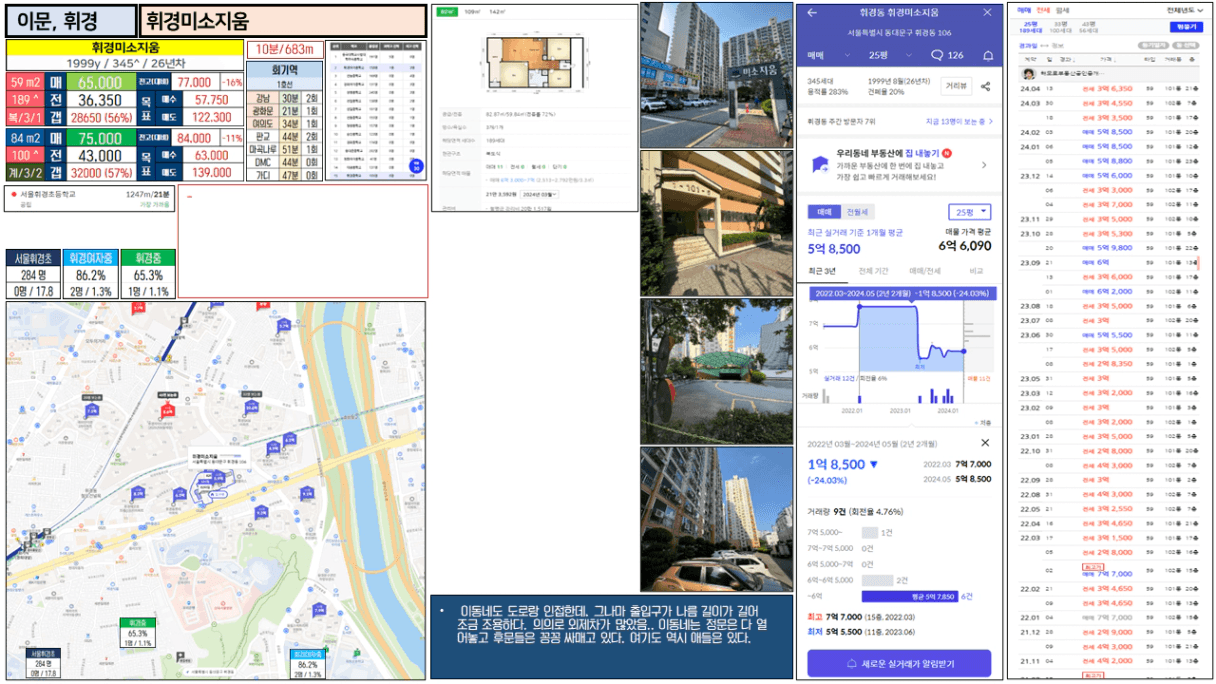This screenshot has height=684, width=1216.
Task: Click the agent avatar row above the transaction list
Action: [1108, 74]
